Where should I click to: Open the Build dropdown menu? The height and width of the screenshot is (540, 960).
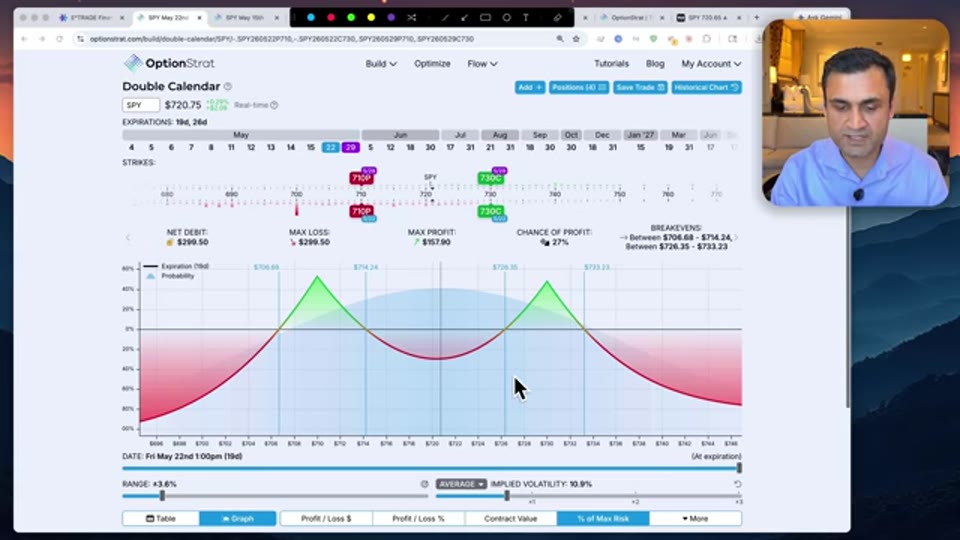tap(381, 64)
